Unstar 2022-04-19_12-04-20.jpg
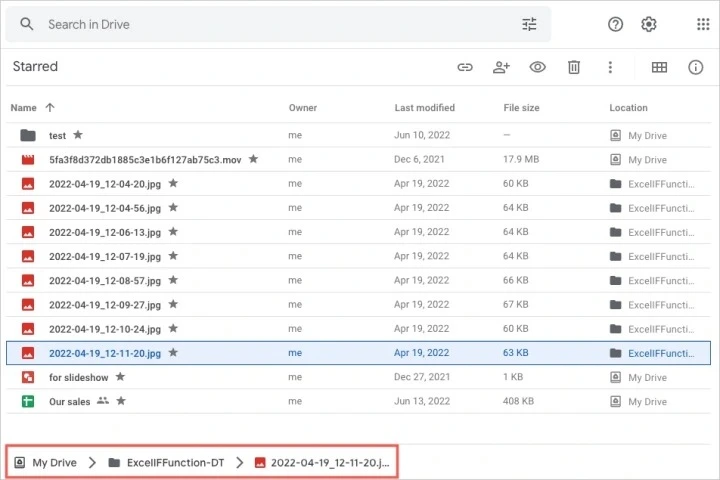This screenshot has width=720, height=480. click(173, 183)
